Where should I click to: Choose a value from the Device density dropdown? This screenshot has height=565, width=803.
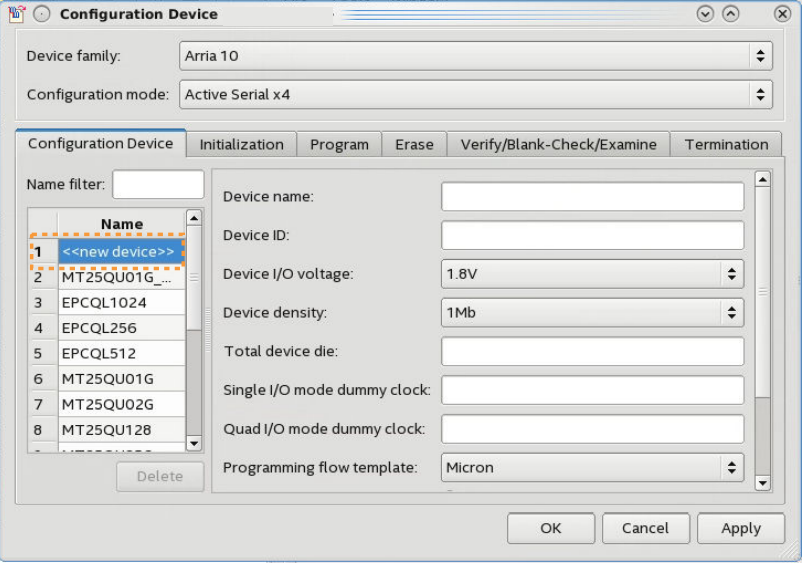(x=592, y=313)
